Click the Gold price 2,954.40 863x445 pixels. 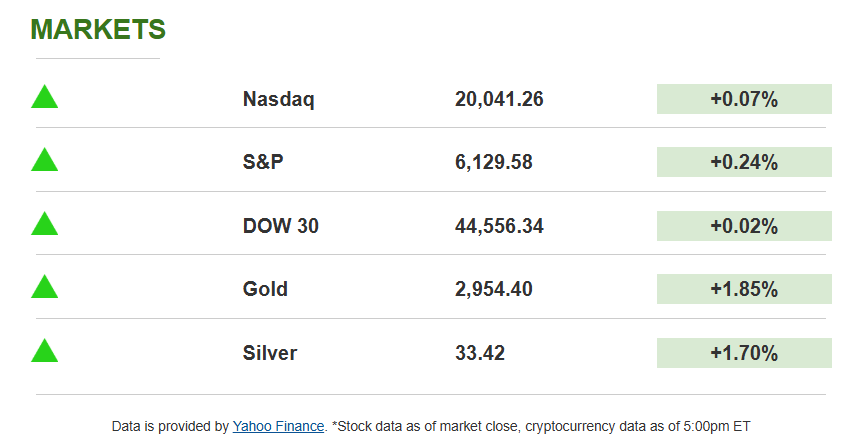(x=493, y=289)
